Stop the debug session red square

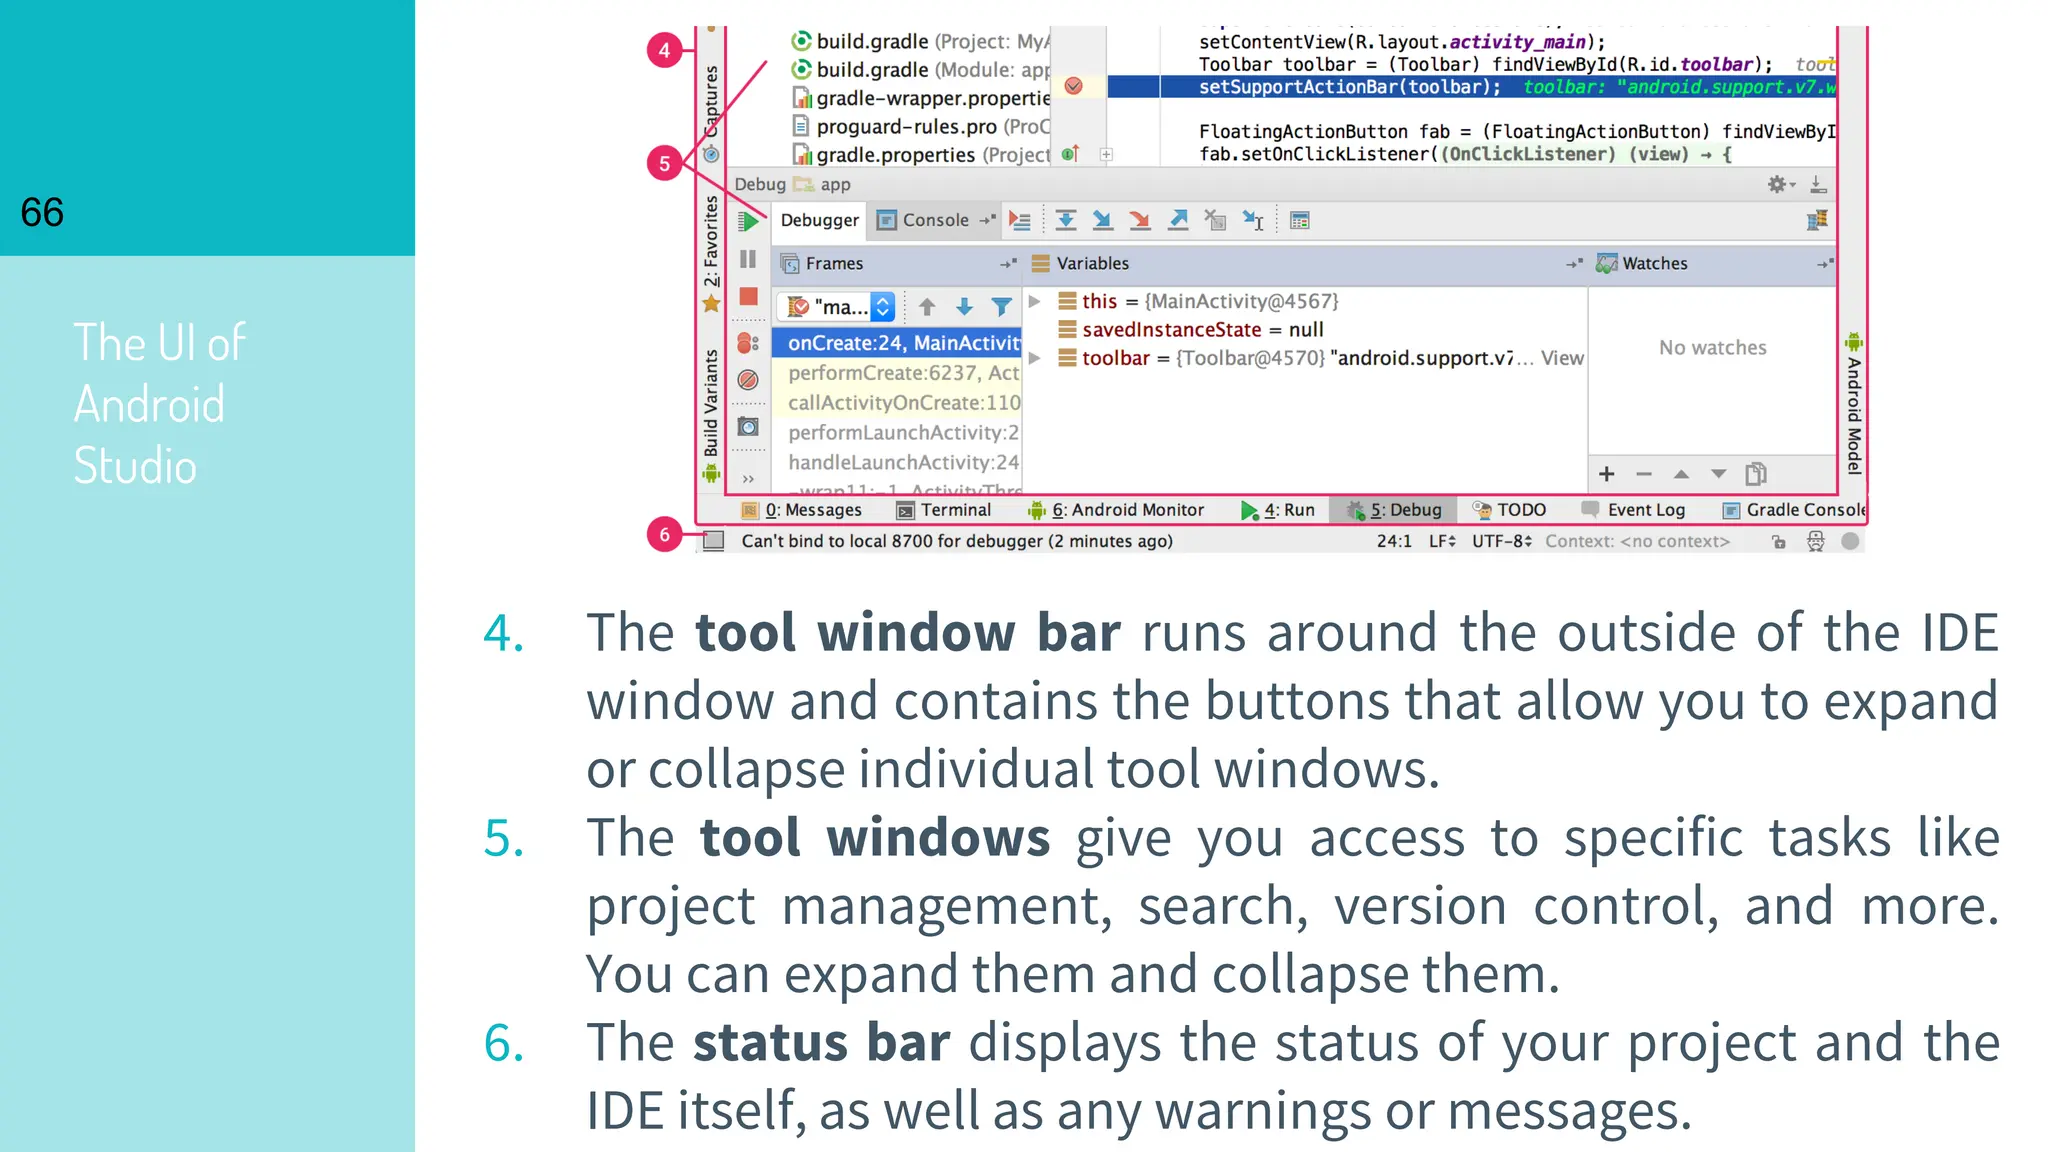(x=748, y=297)
